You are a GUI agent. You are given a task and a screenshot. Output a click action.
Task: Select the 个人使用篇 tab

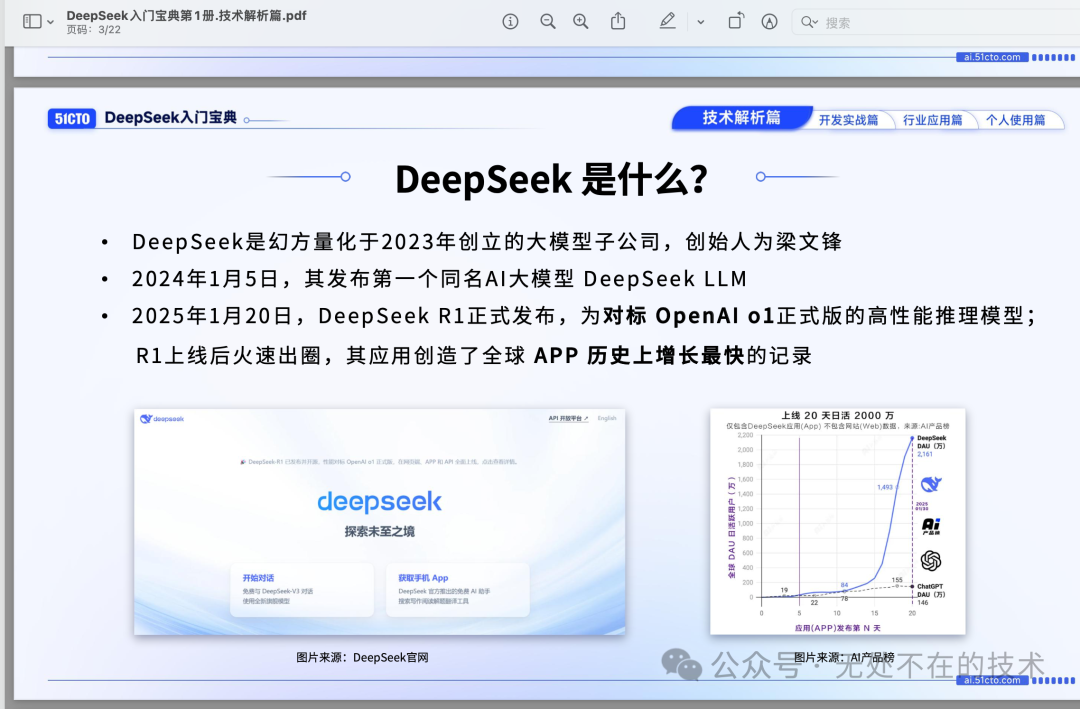pos(1015,120)
